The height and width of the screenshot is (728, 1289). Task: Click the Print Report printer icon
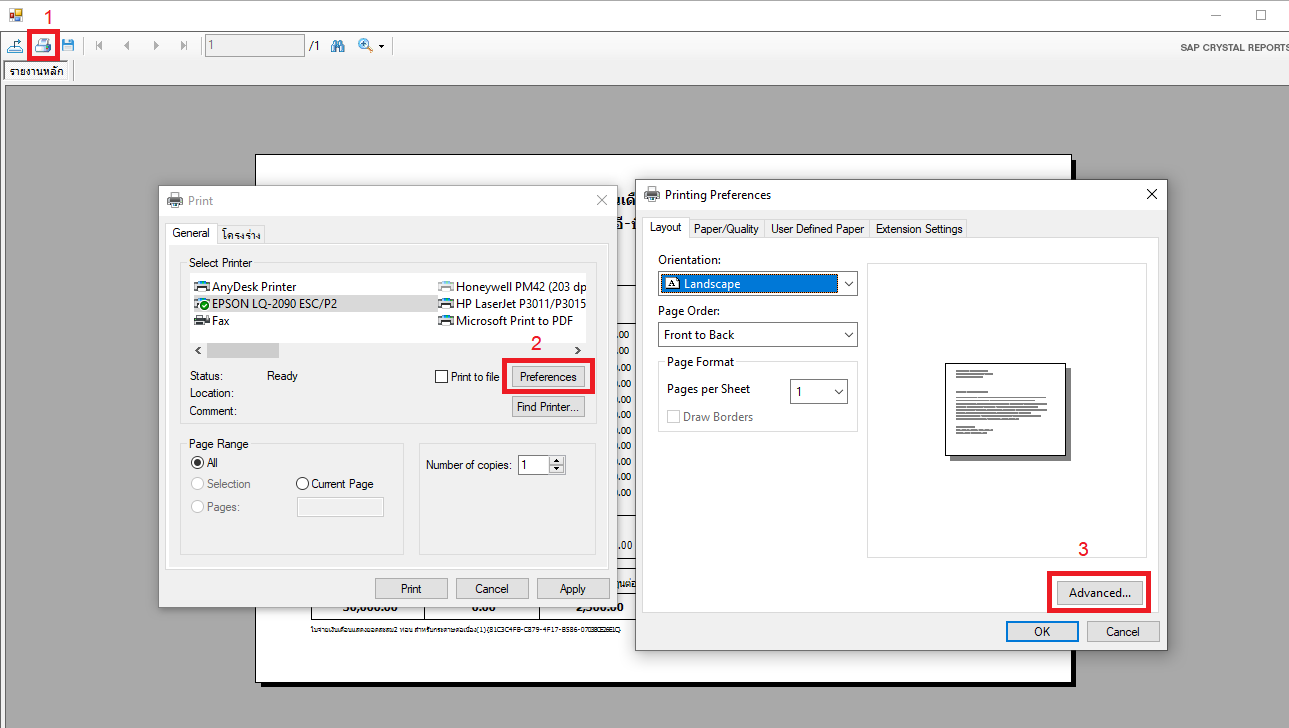pyautogui.click(x=43, y=46)
